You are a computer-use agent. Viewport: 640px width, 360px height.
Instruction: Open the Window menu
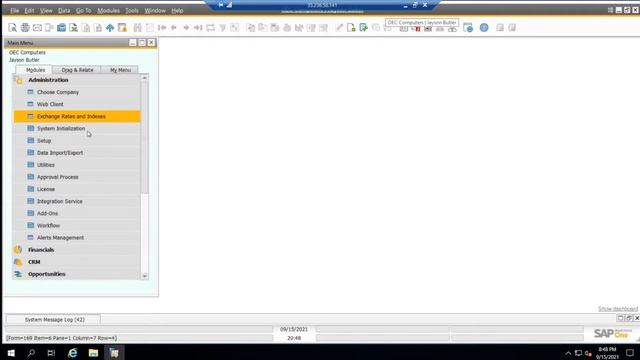click(155, 11)
